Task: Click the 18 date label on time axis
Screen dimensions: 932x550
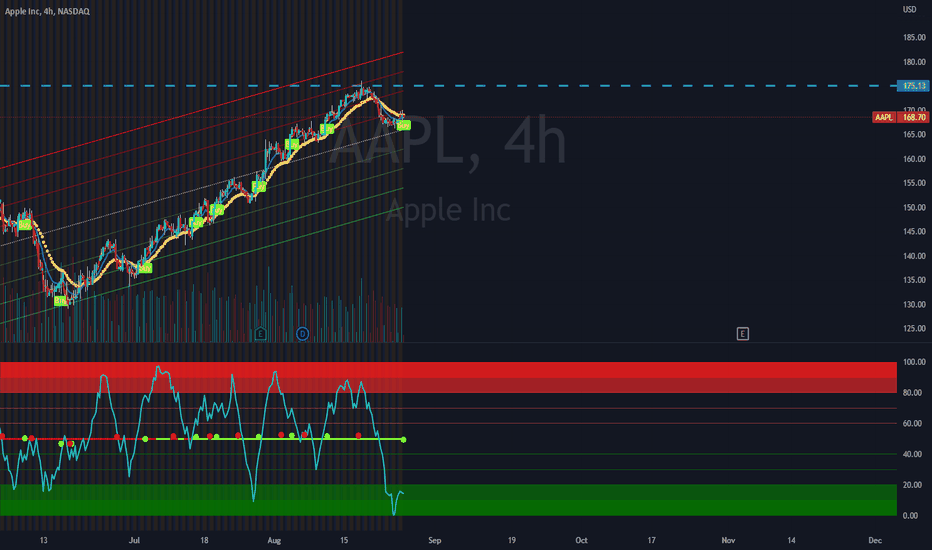Action: pyautogui.click(x=204, y=540)
